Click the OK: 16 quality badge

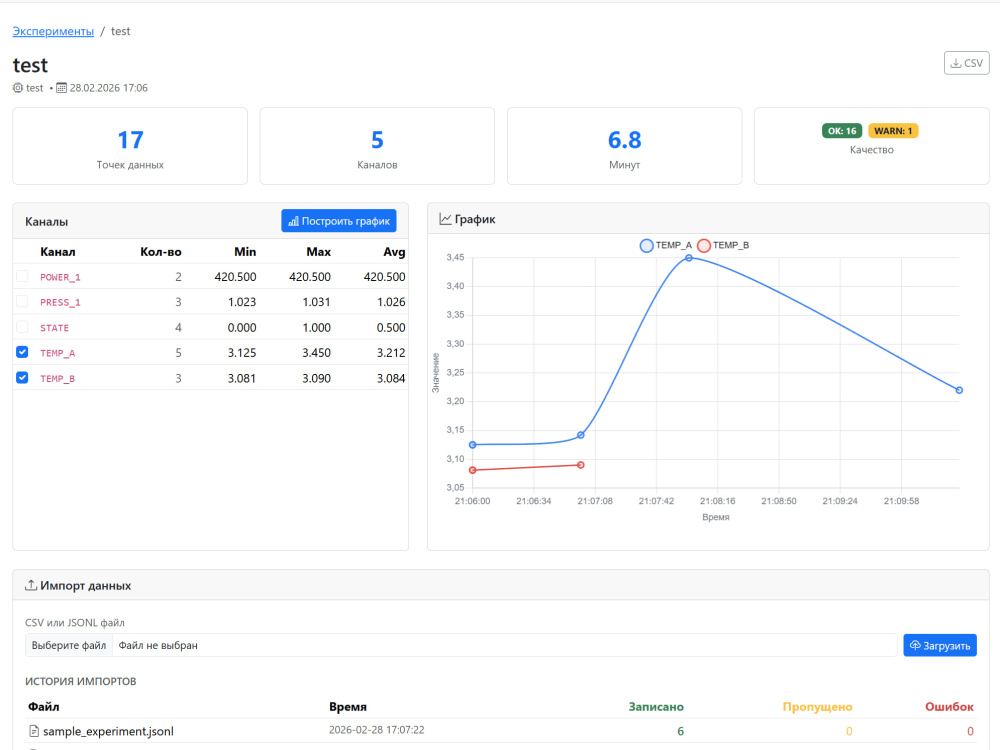tap(842, 131)
